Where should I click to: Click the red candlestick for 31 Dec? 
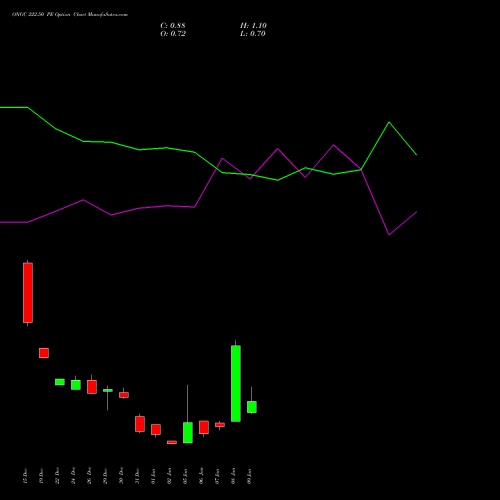pyautogui.click(x=140, y=424)
